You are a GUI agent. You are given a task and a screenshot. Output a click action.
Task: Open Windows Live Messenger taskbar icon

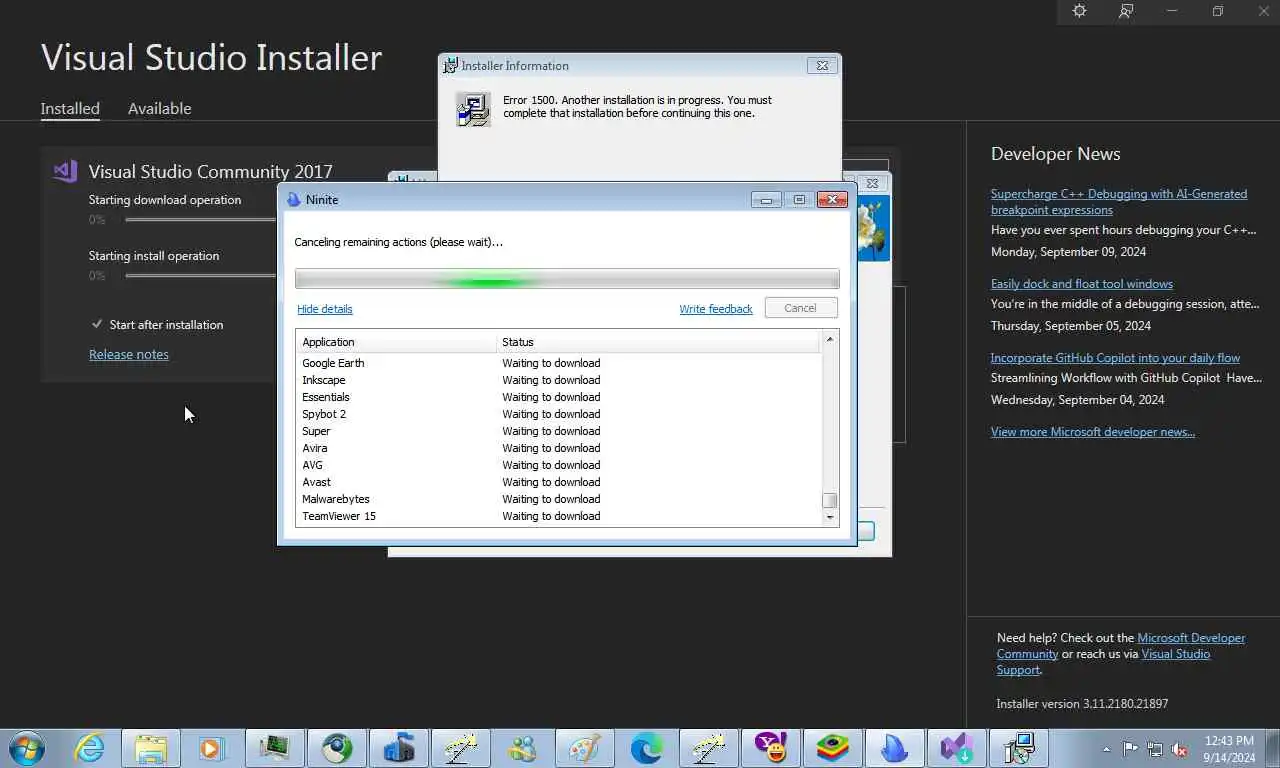coord(522,748)
